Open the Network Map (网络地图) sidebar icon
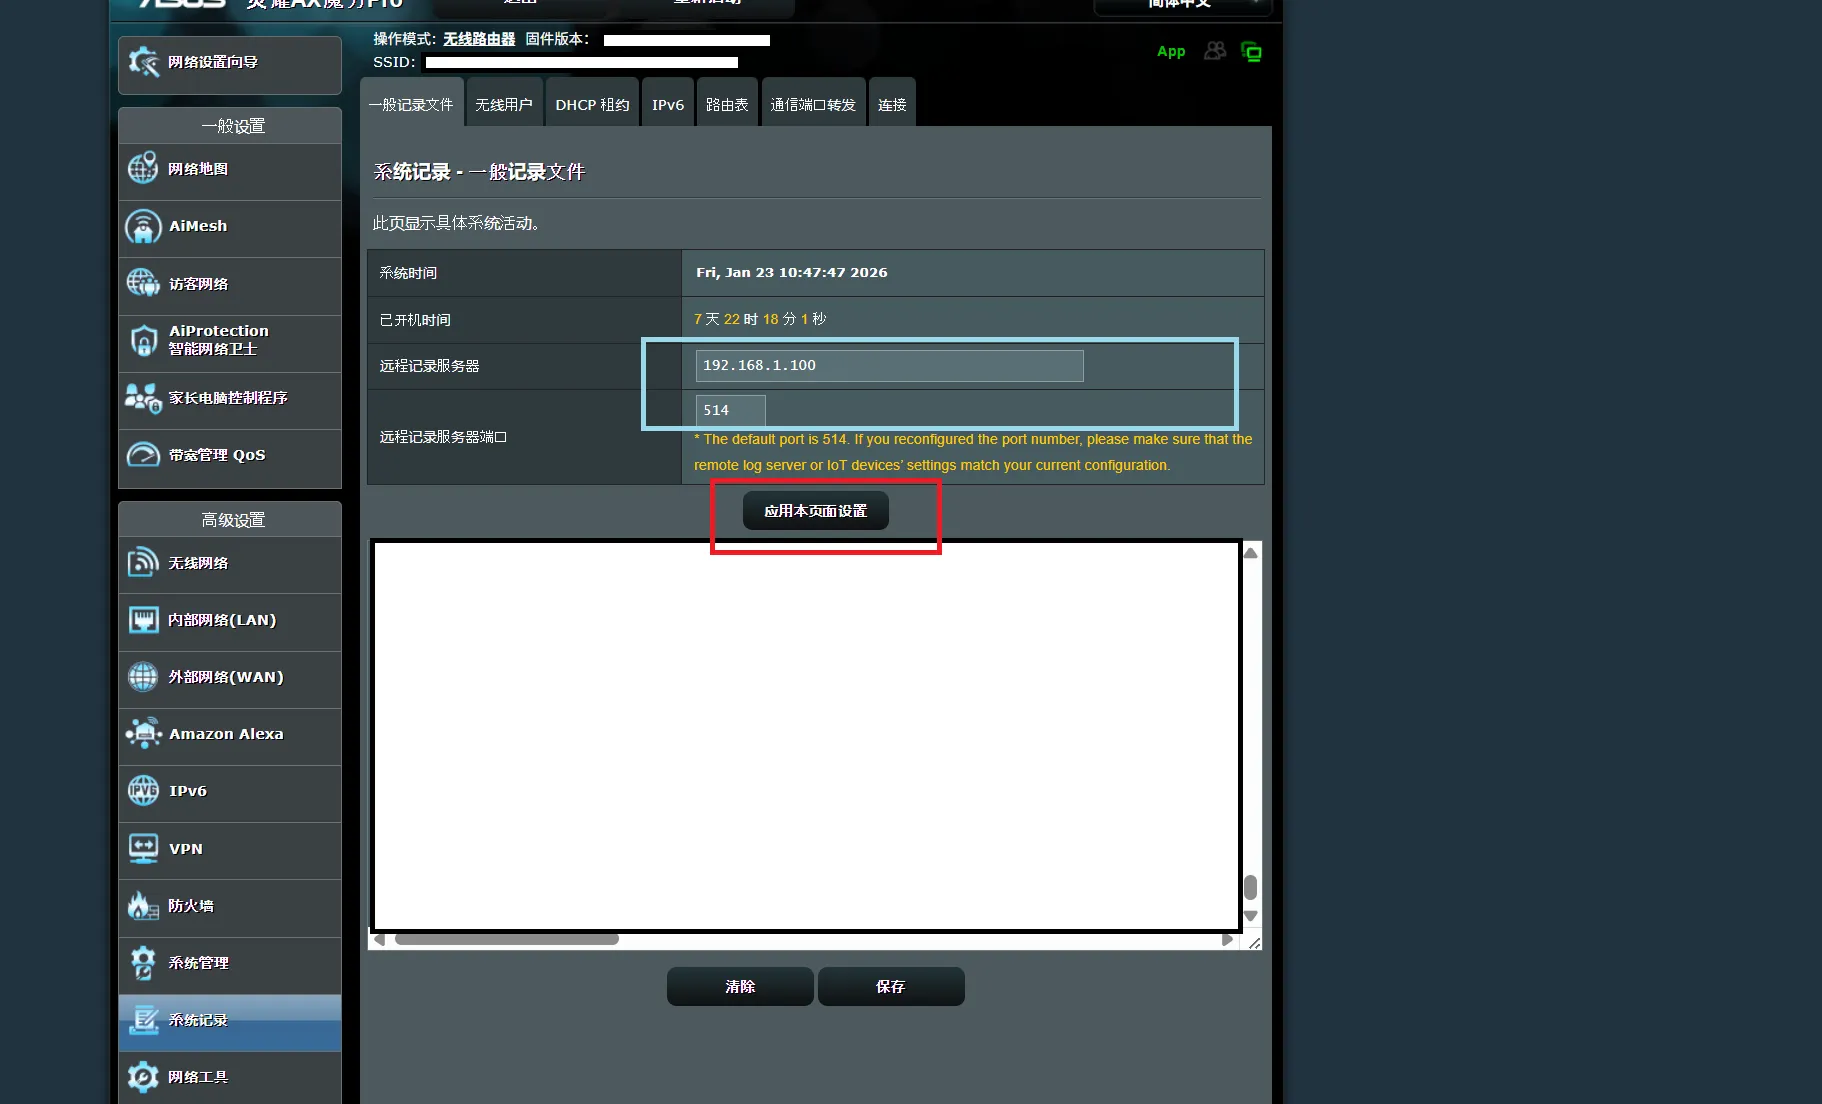 coord(143,169)
